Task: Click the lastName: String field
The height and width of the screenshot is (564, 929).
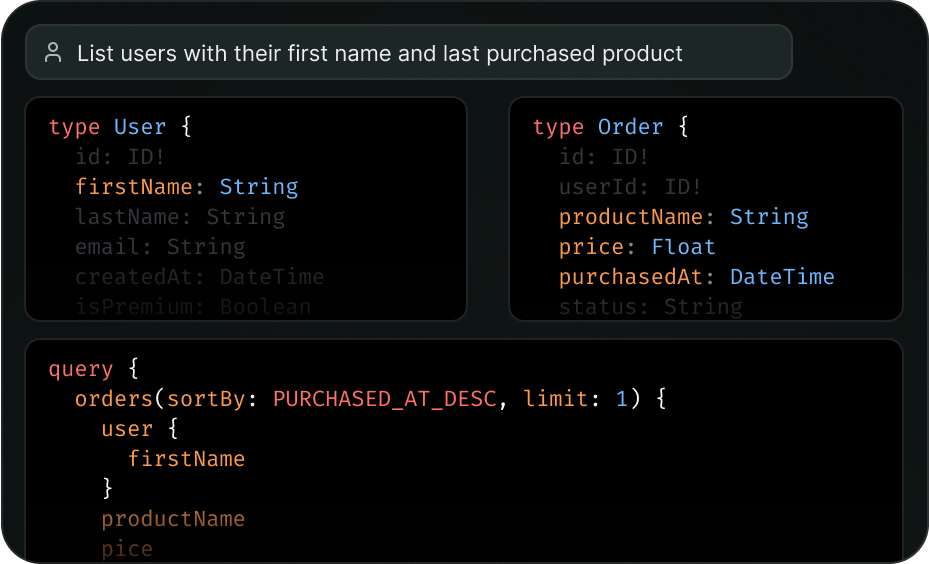Action: (x=179, y=217)
